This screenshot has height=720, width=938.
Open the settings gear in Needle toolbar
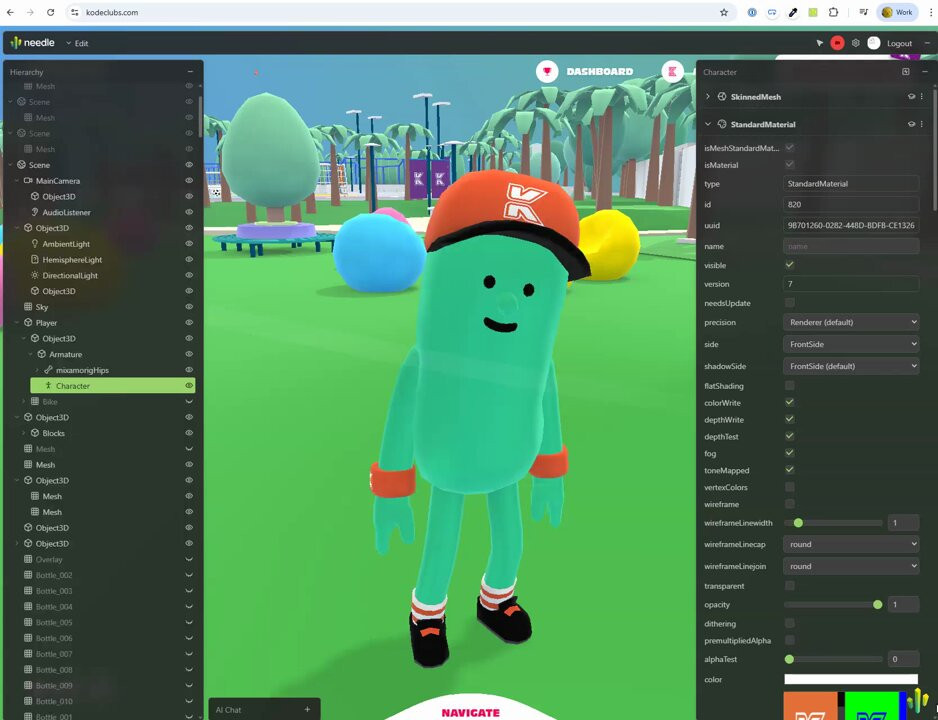coord(855,43)
